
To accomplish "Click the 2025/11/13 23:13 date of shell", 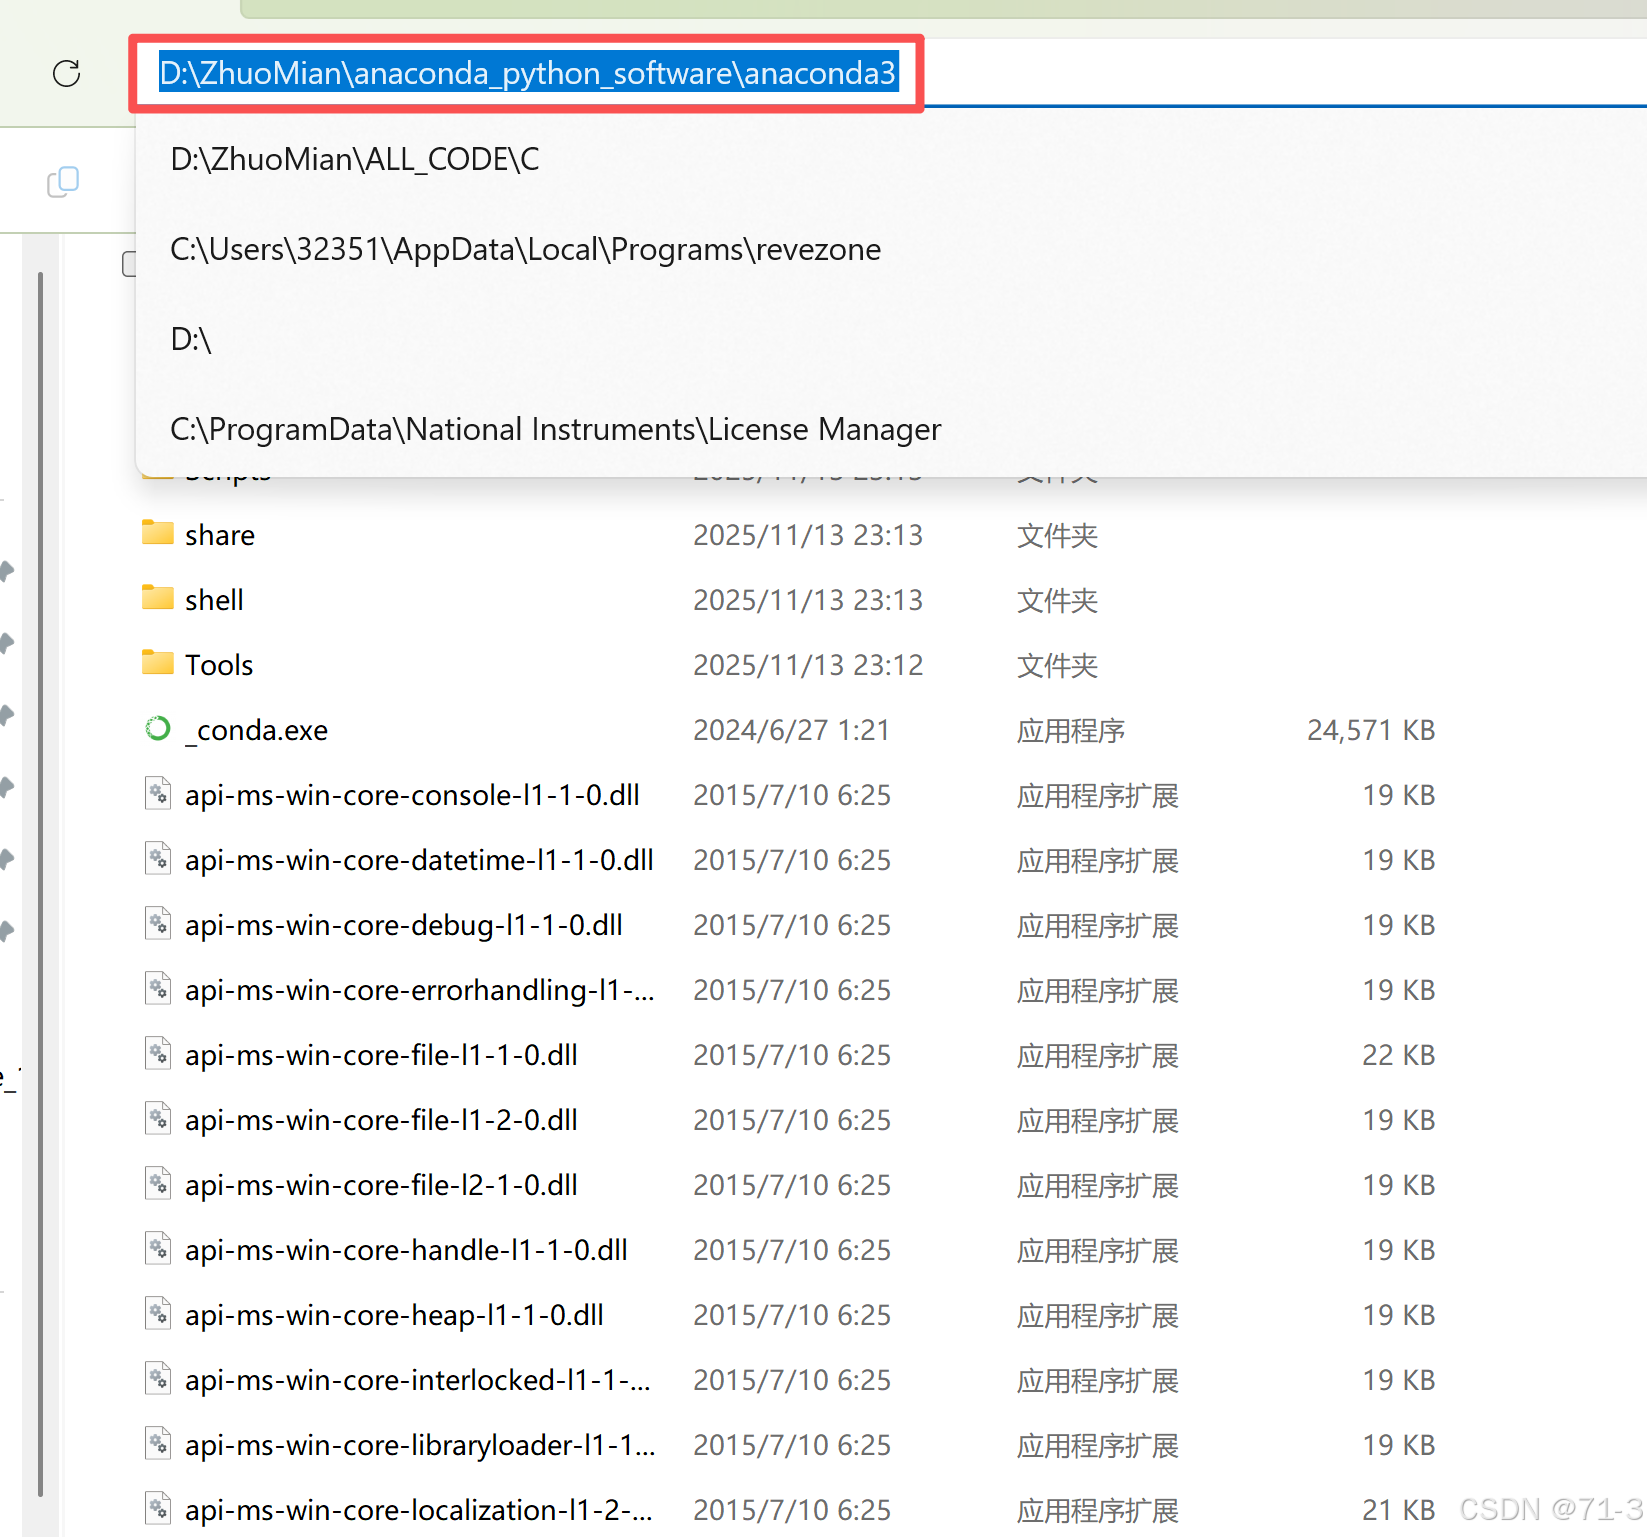I will coord(808,600).
